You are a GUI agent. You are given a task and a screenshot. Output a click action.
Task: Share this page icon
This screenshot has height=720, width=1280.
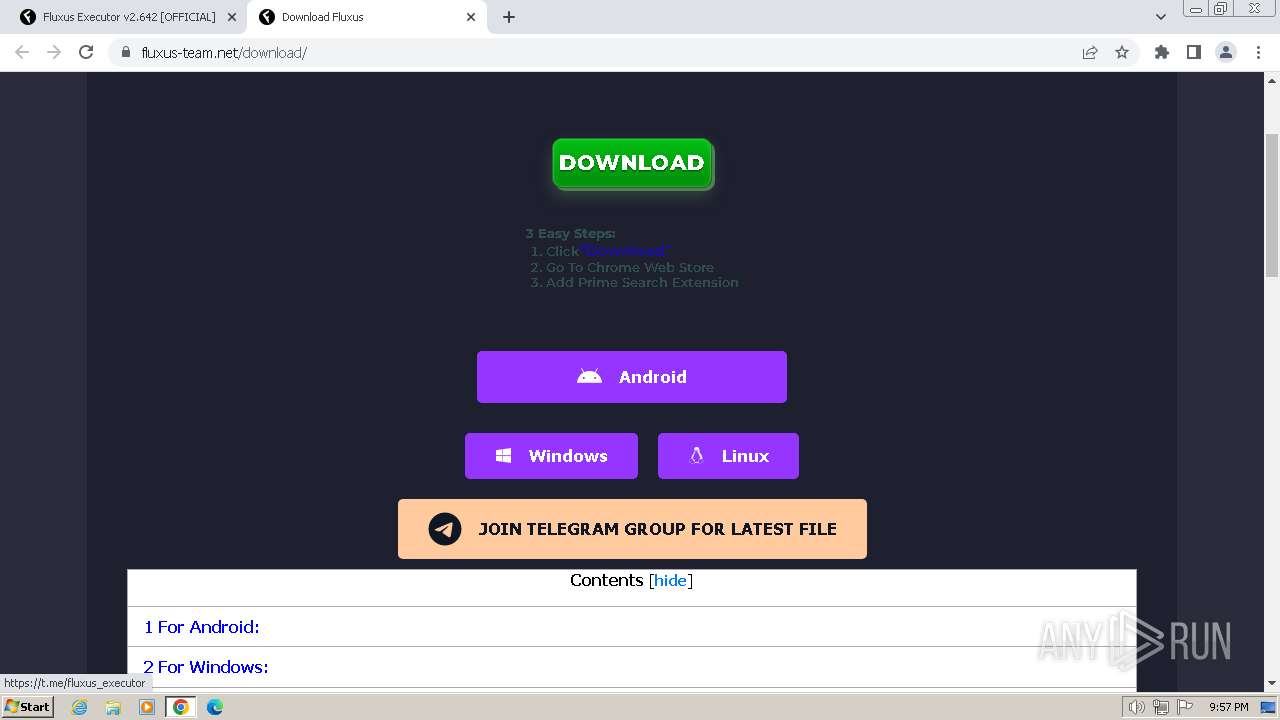tap(1090, 52)
